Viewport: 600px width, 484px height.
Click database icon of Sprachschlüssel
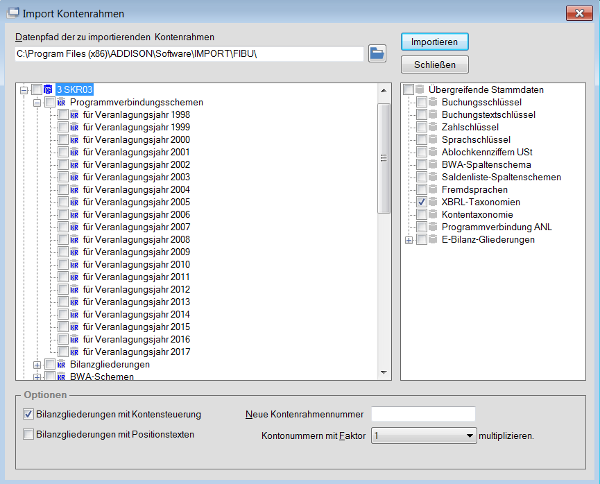433,140
